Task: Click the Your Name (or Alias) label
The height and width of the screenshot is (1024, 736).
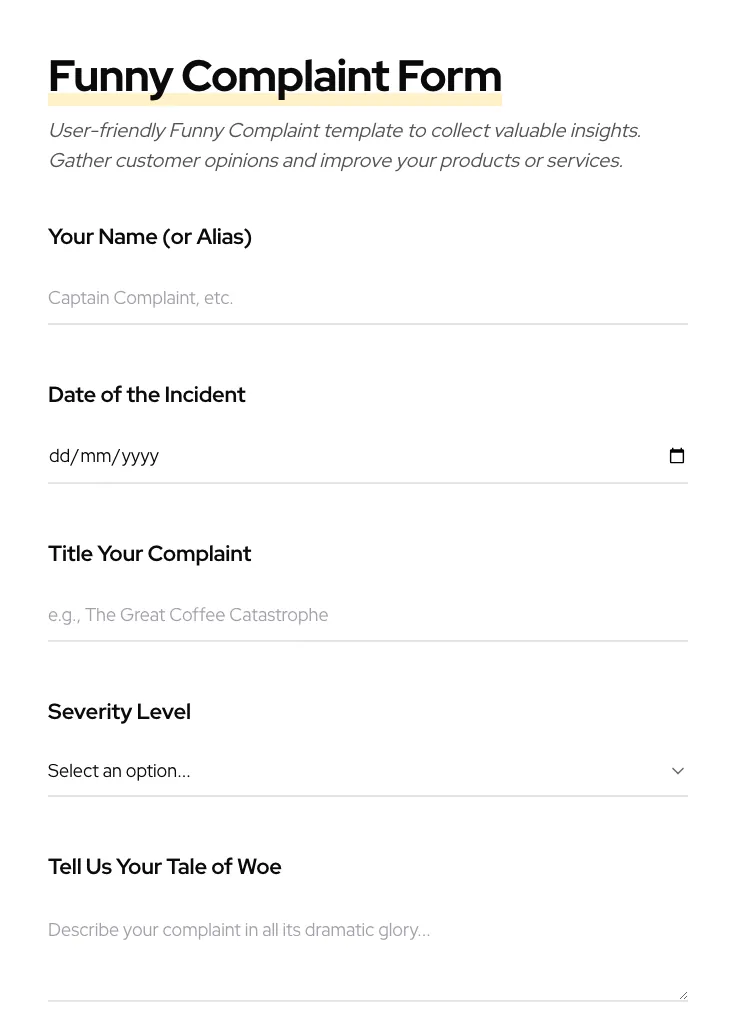Action: point(149,237)
